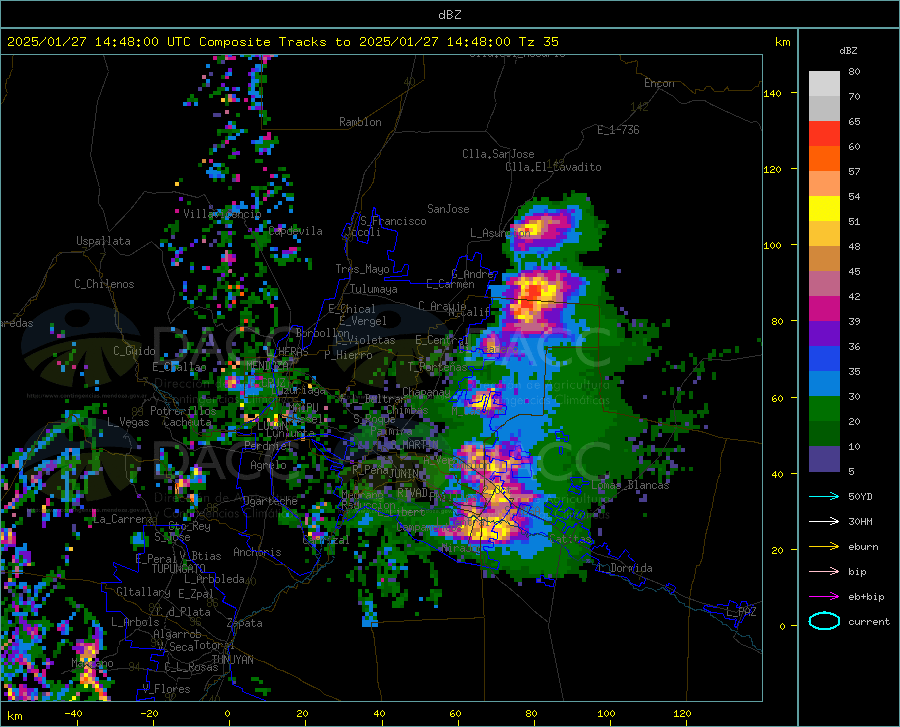Click the '140' tick on the vertical axis
The image size is (900, 727).
773,94
